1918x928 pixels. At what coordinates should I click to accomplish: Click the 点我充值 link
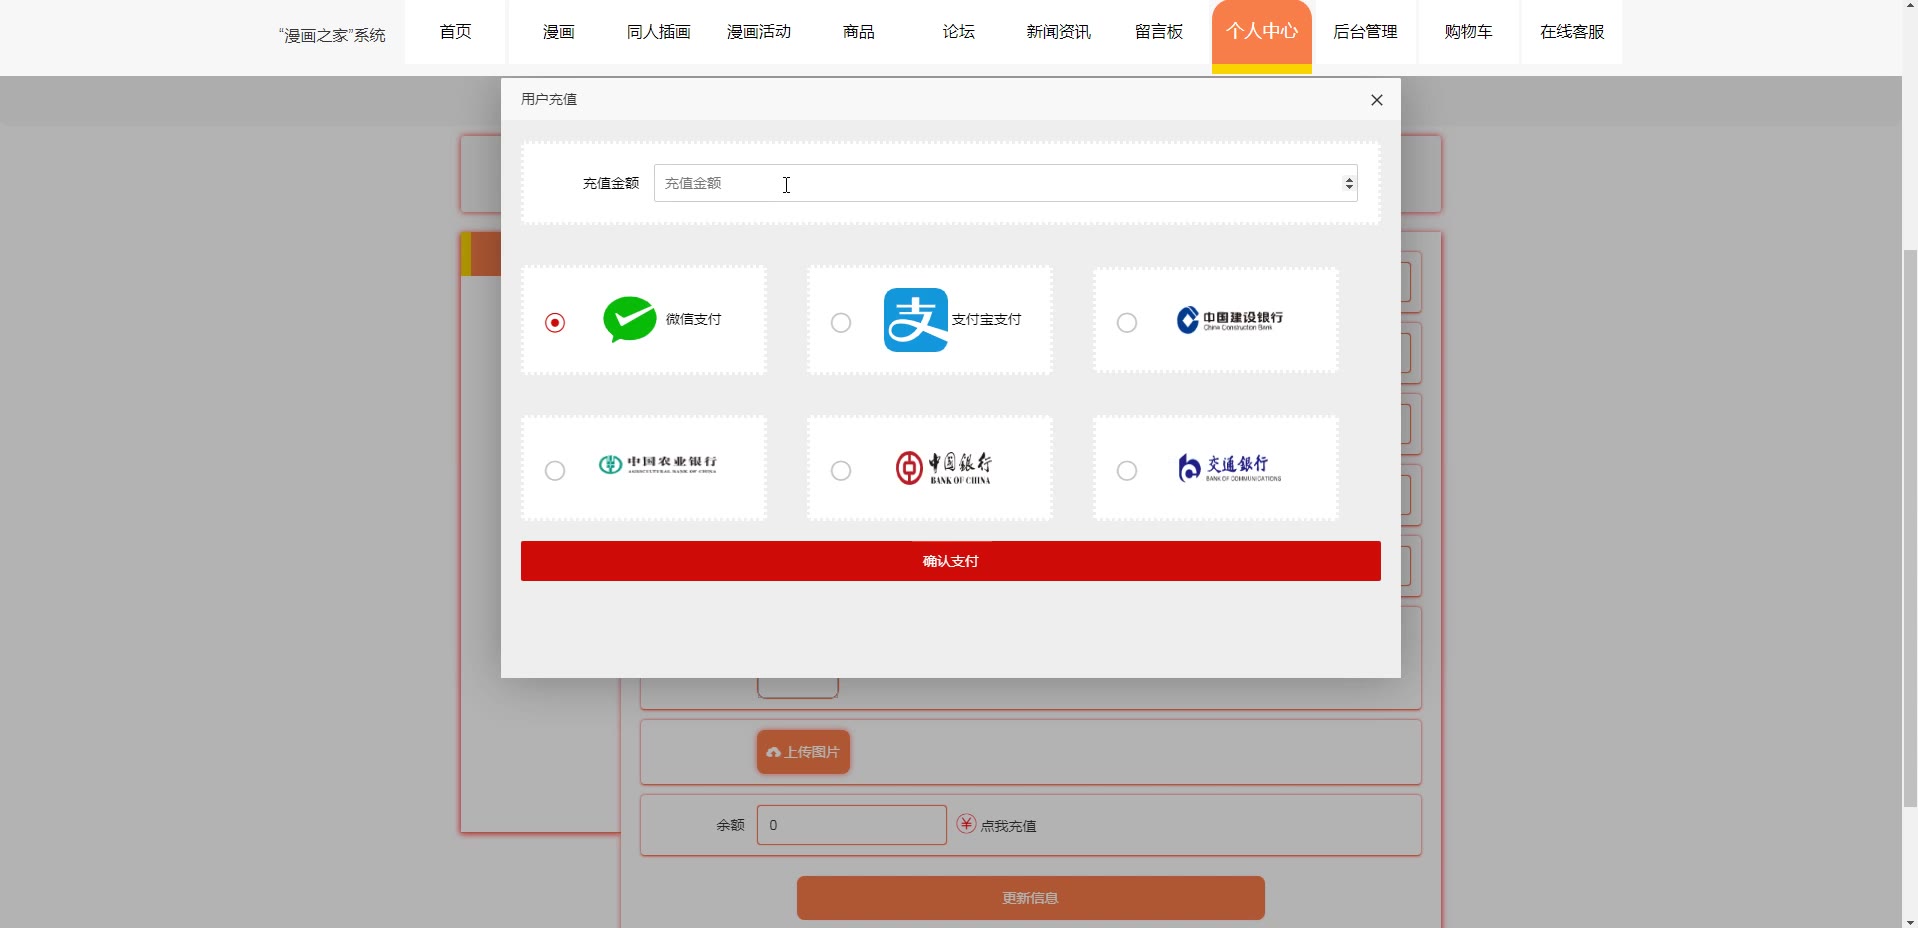click(x=1008, y=826)
